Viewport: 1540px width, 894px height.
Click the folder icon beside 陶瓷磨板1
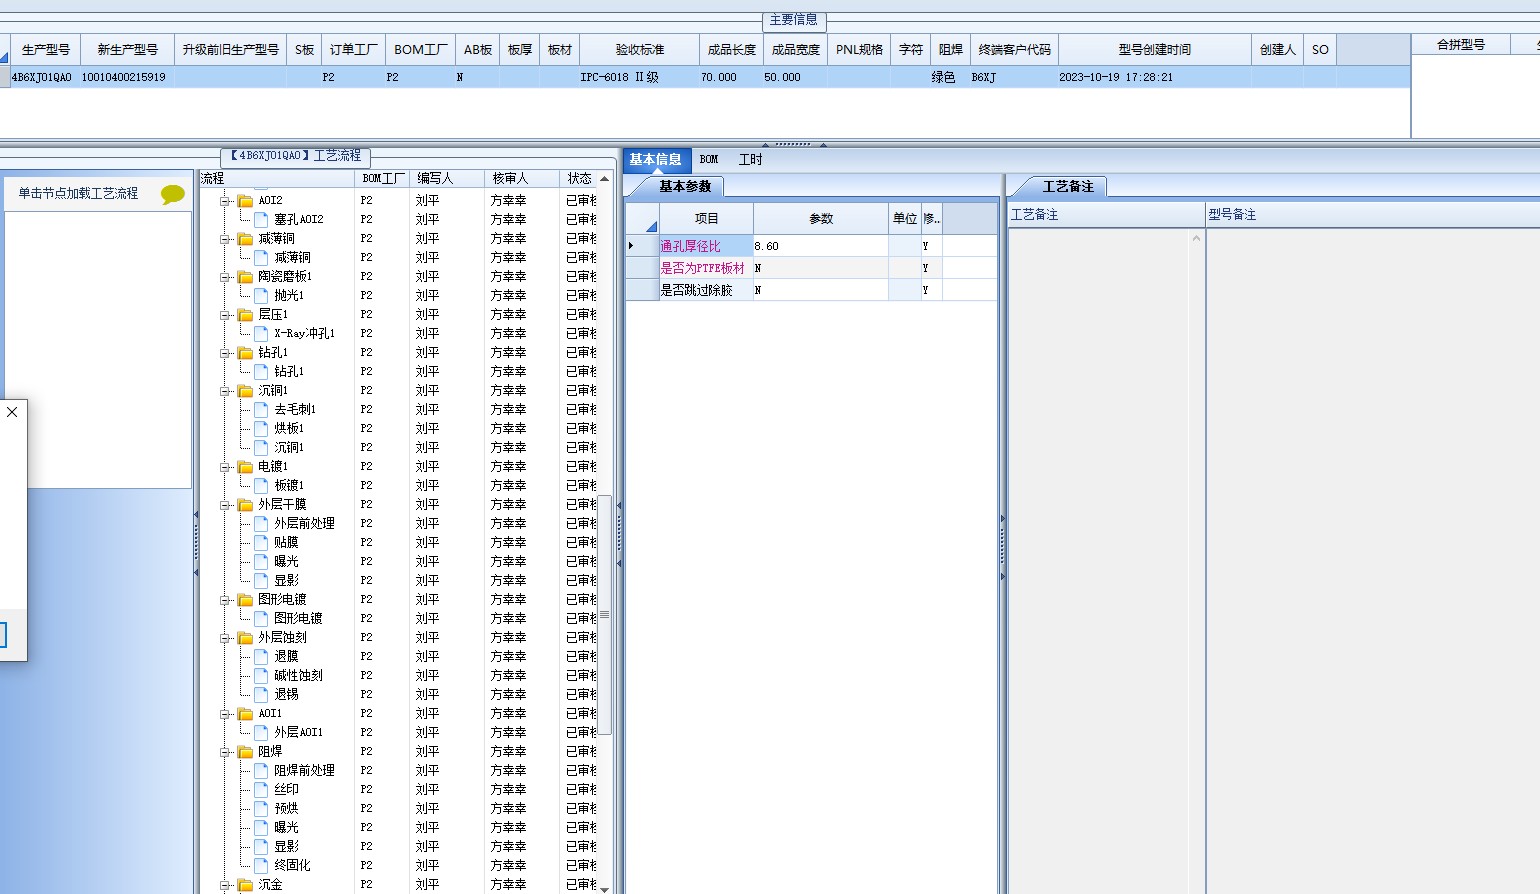coord(245,277)
